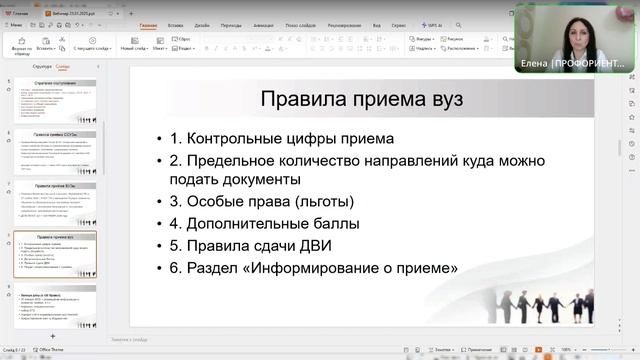Click Office Theme label in status bar
This screenshot has height=360, width=640.
coord(48,350)
